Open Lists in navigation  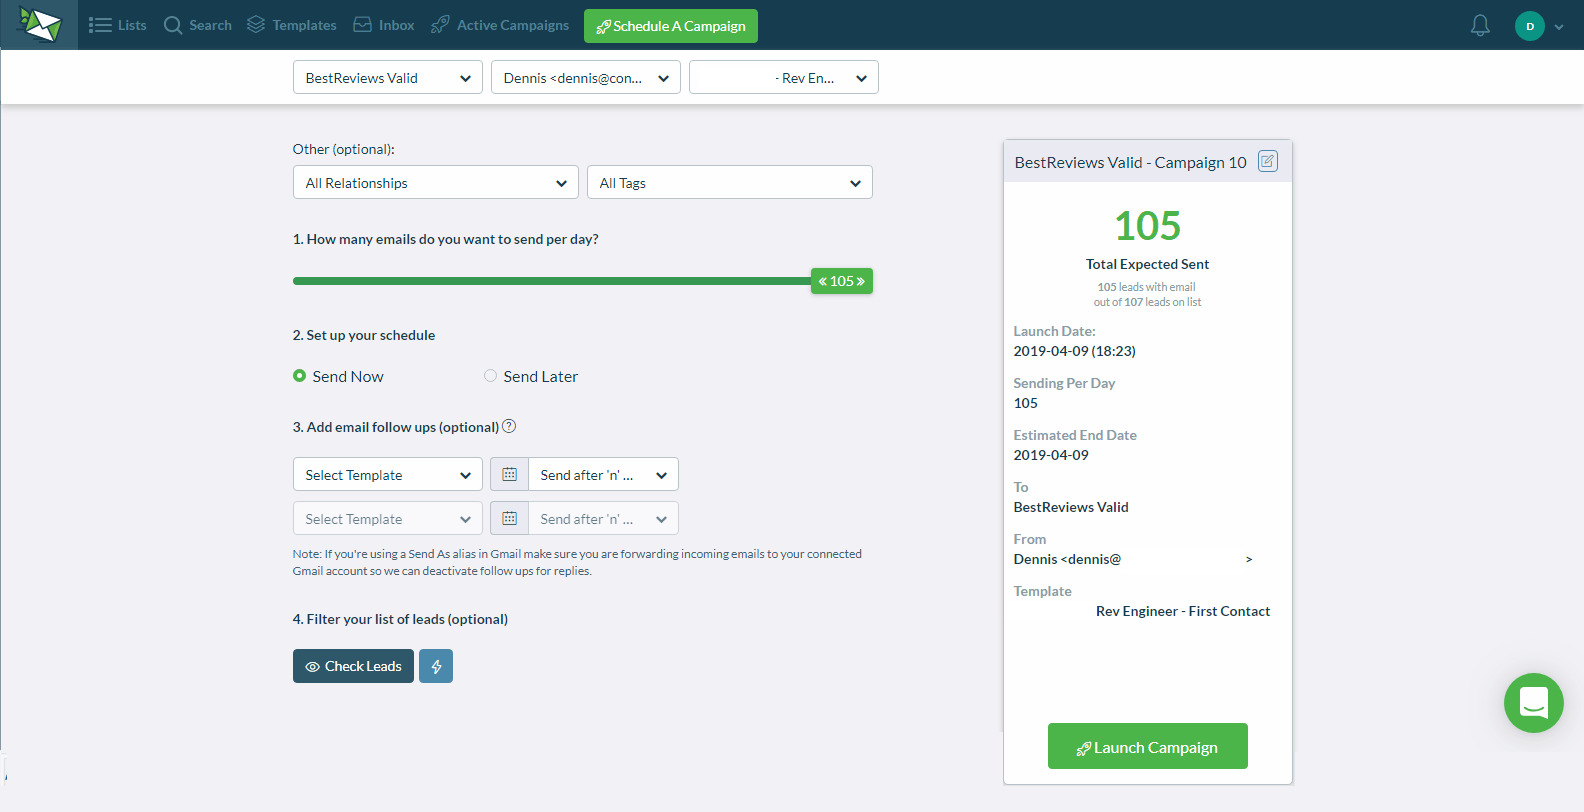[118, 25]
